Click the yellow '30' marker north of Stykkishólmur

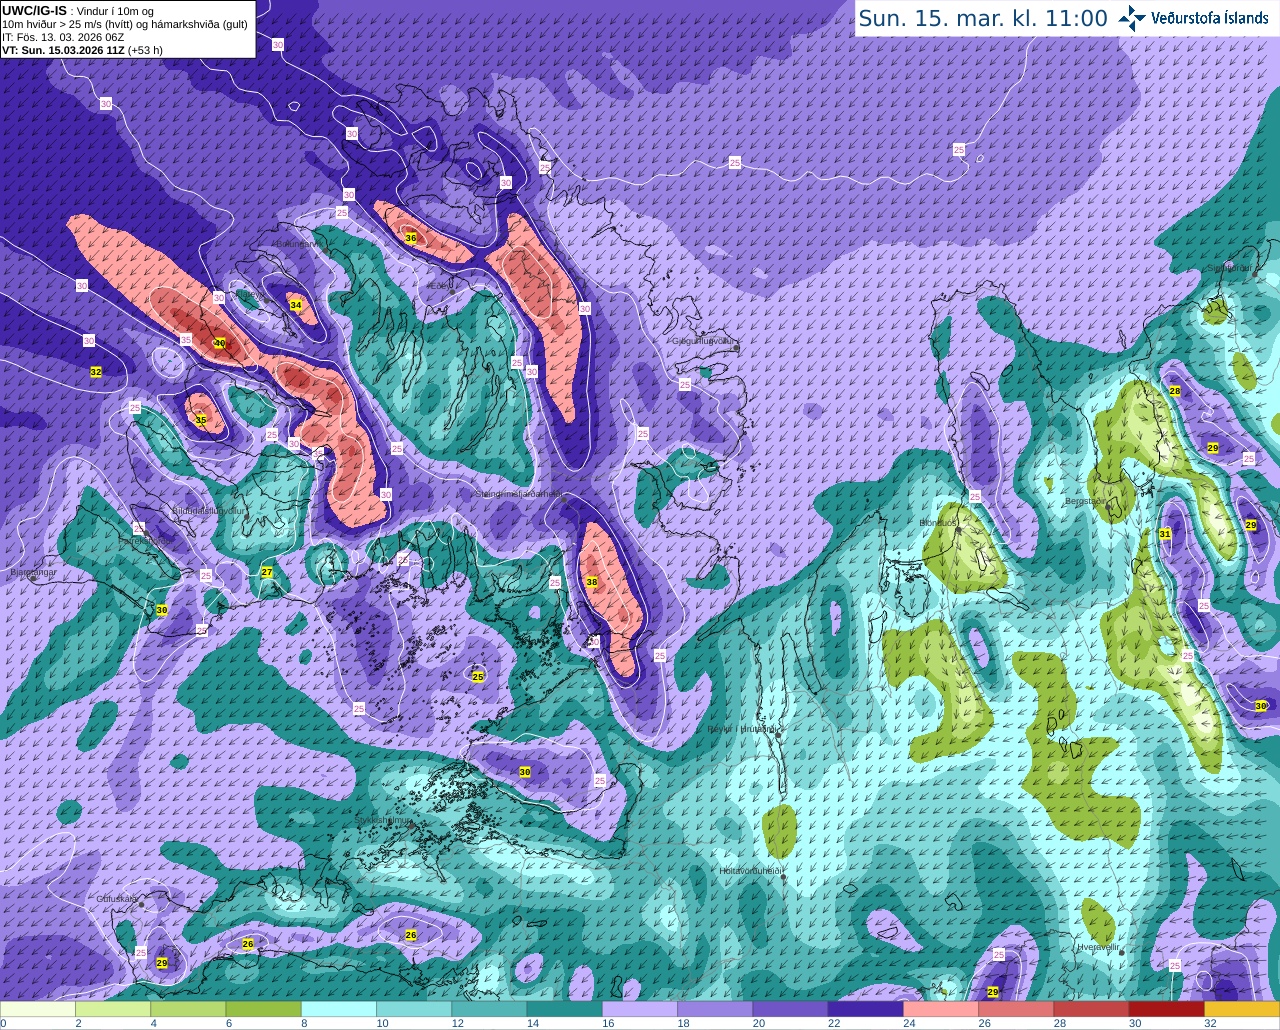(524, 772)
